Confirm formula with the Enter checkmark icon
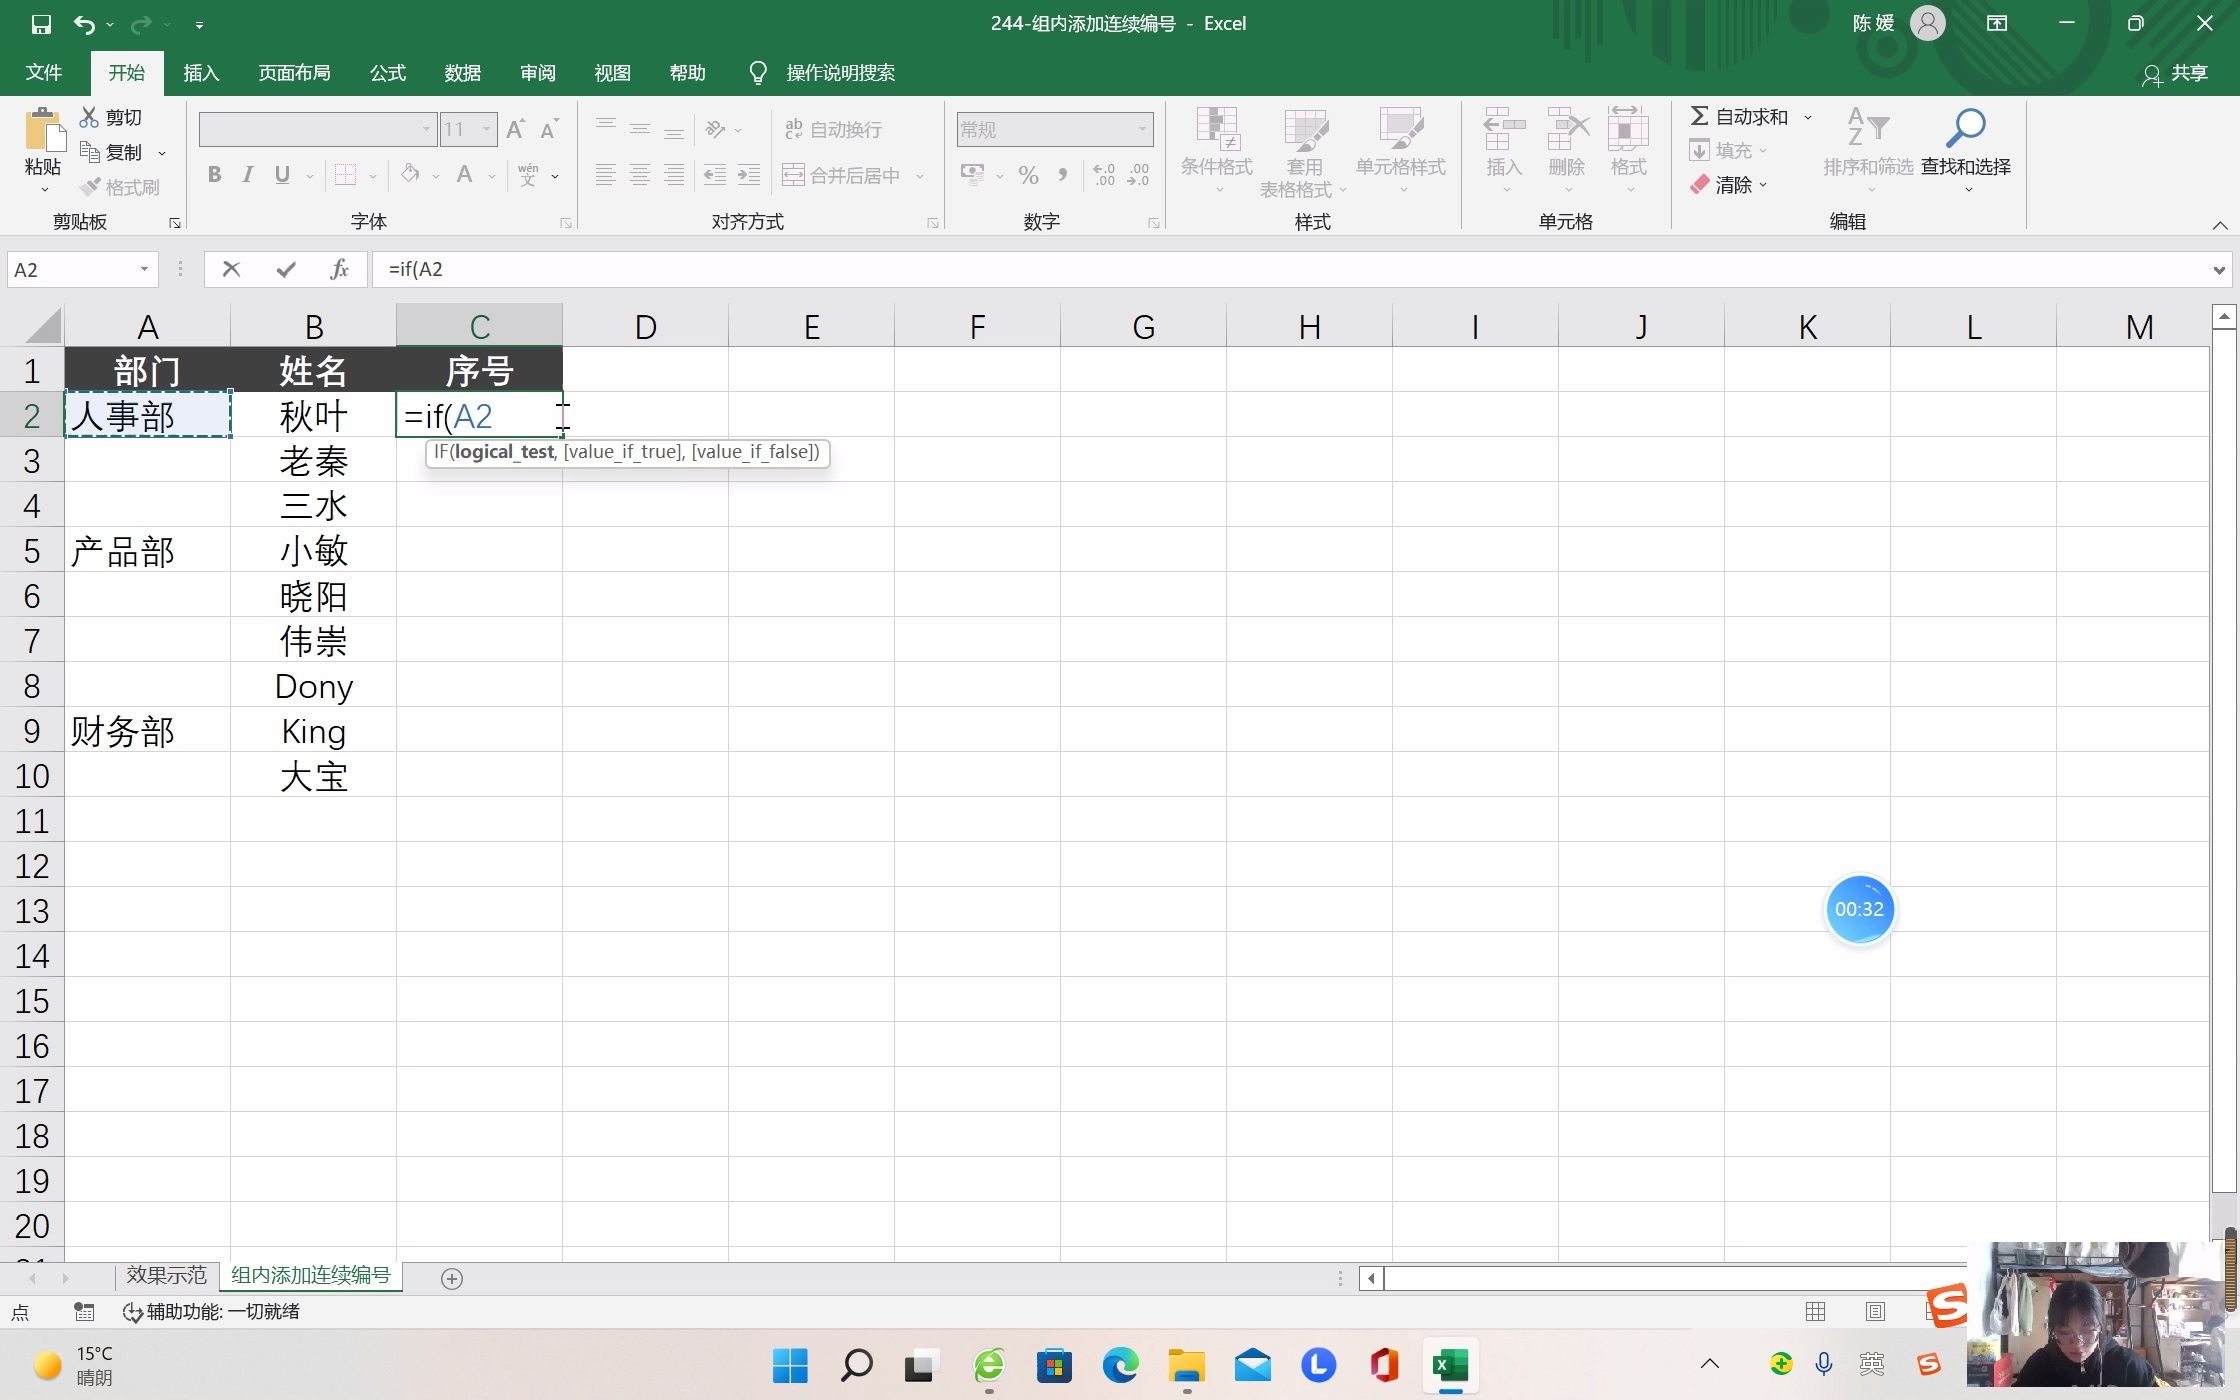Viewport: 2240px width, 1400px height. 286,269
